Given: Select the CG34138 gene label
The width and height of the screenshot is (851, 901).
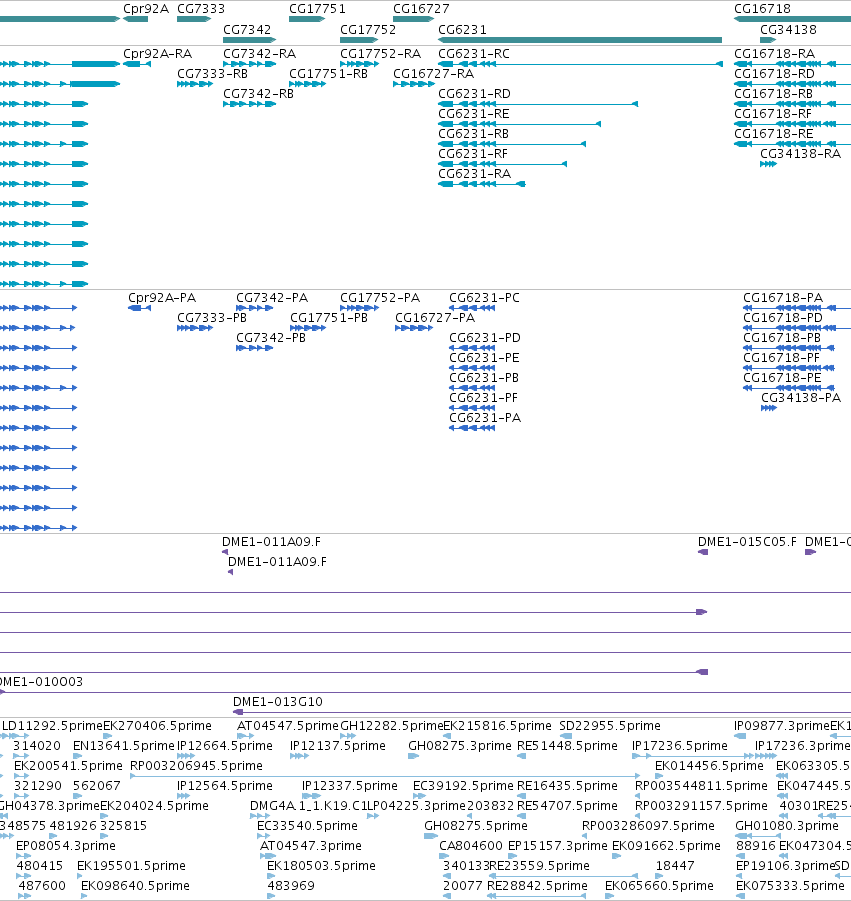Looking at the screenshot, I should (x=788, y=29).
